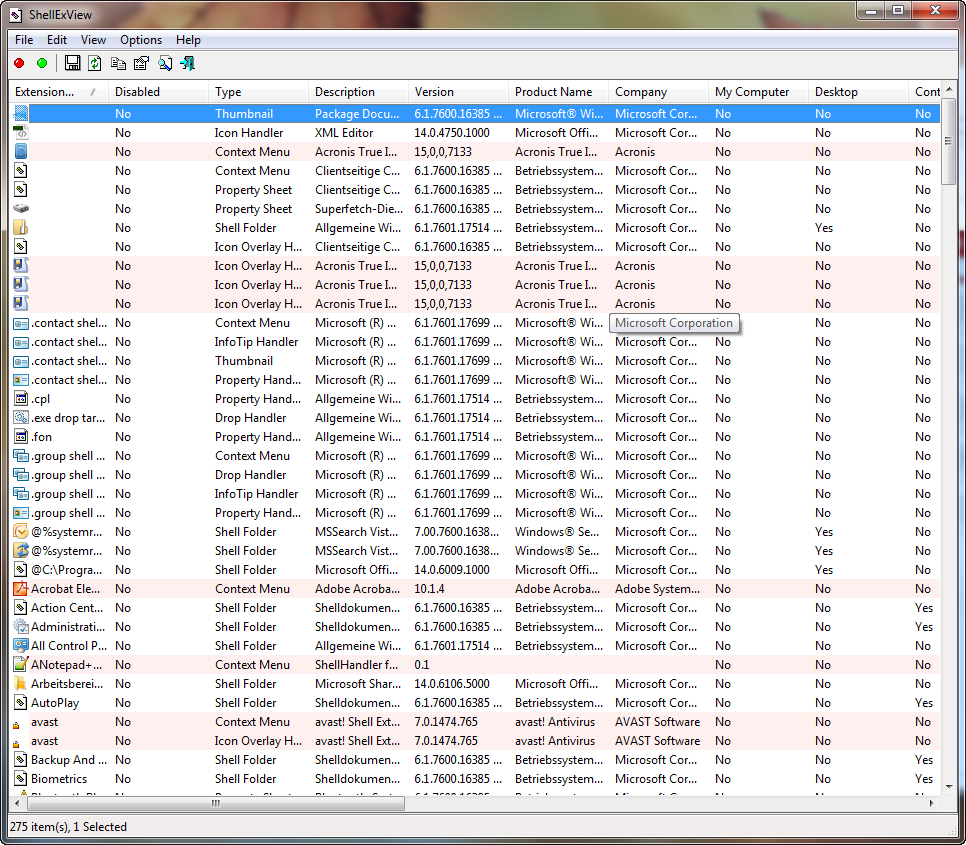Click the Administrati... row icon

click(x=21, y=627)
